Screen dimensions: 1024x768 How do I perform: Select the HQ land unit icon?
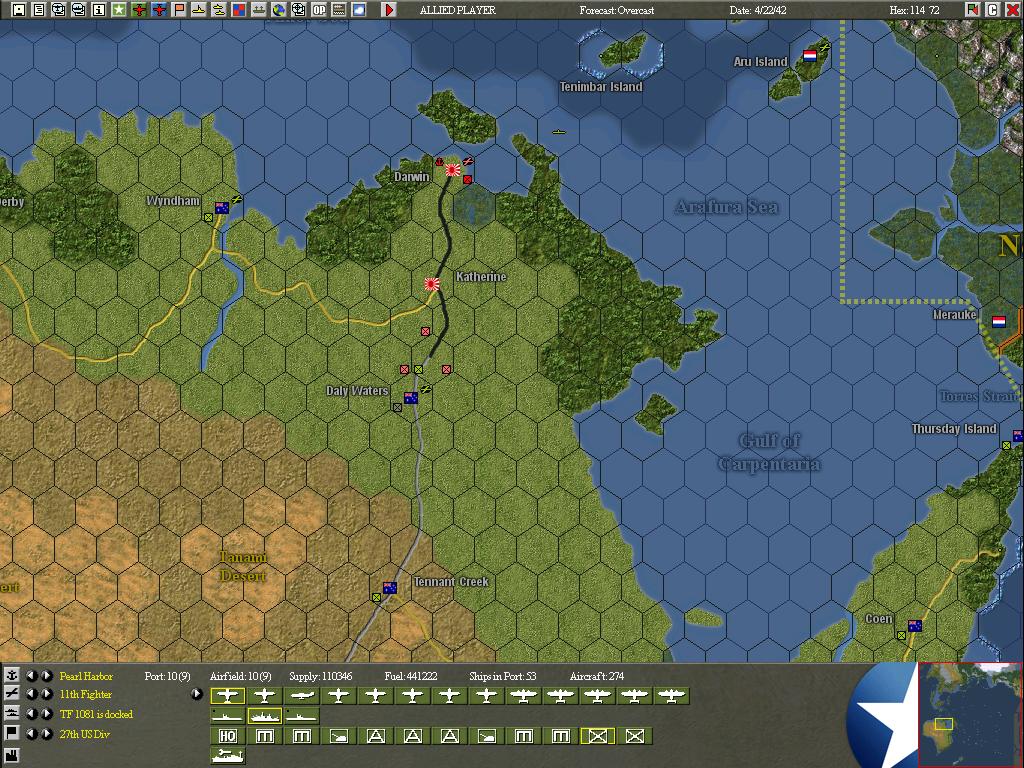coord(227,736)
